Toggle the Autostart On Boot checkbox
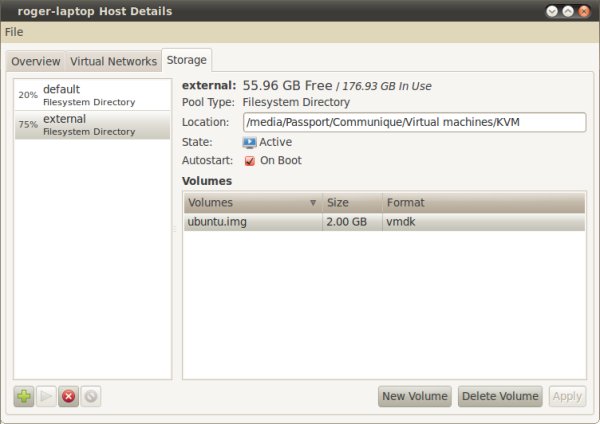The image size is (600, 424). point(249,161)
